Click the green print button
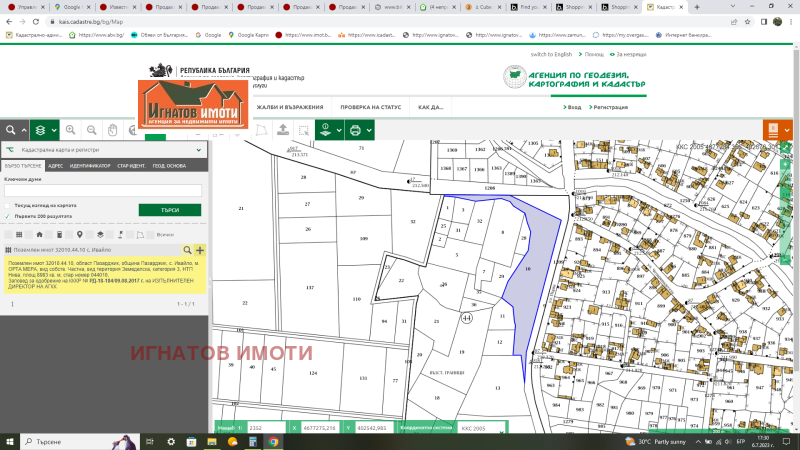This screenshot has width=800, height=450. (354, 130)
